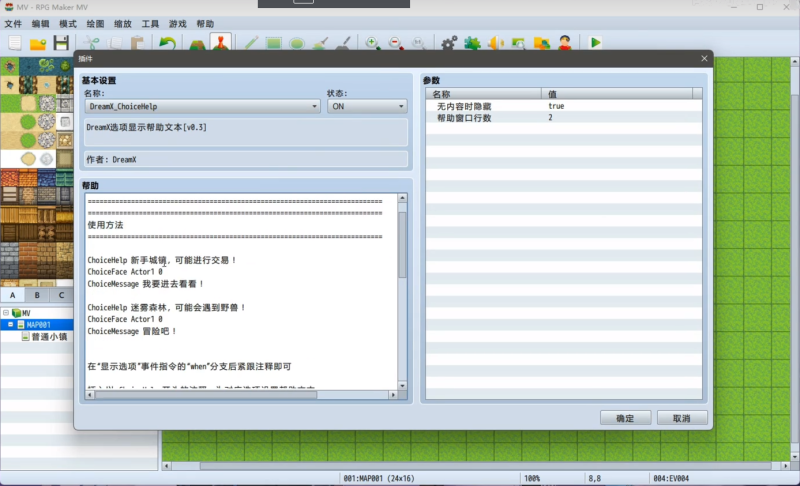Image resolution: width=800 pixels, height=486 pixels.
Task: Open the 绘图 menu
Action: [95, 23]
